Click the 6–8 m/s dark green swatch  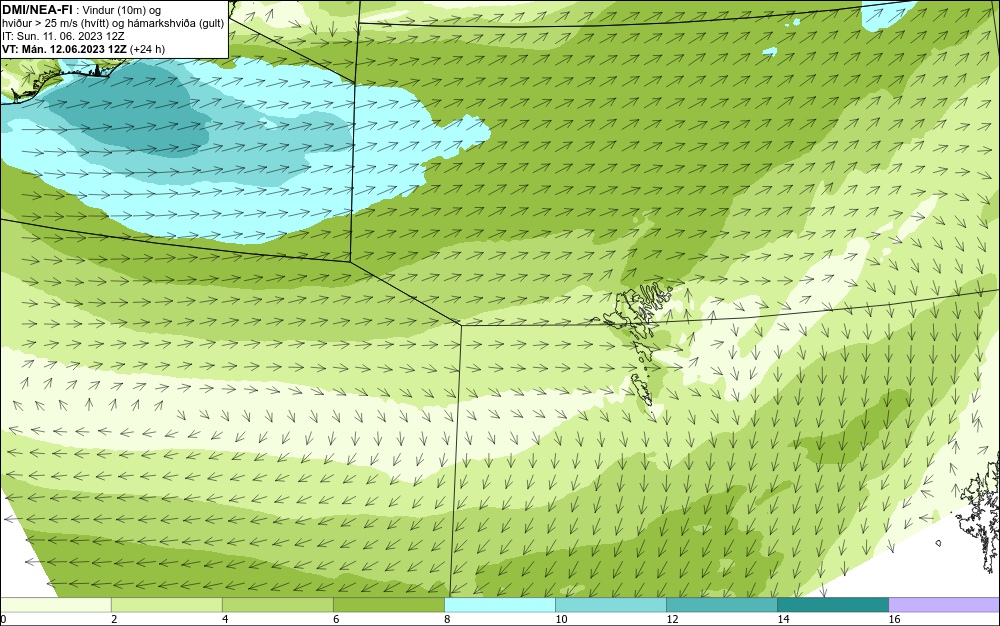[x=388, y=604]
